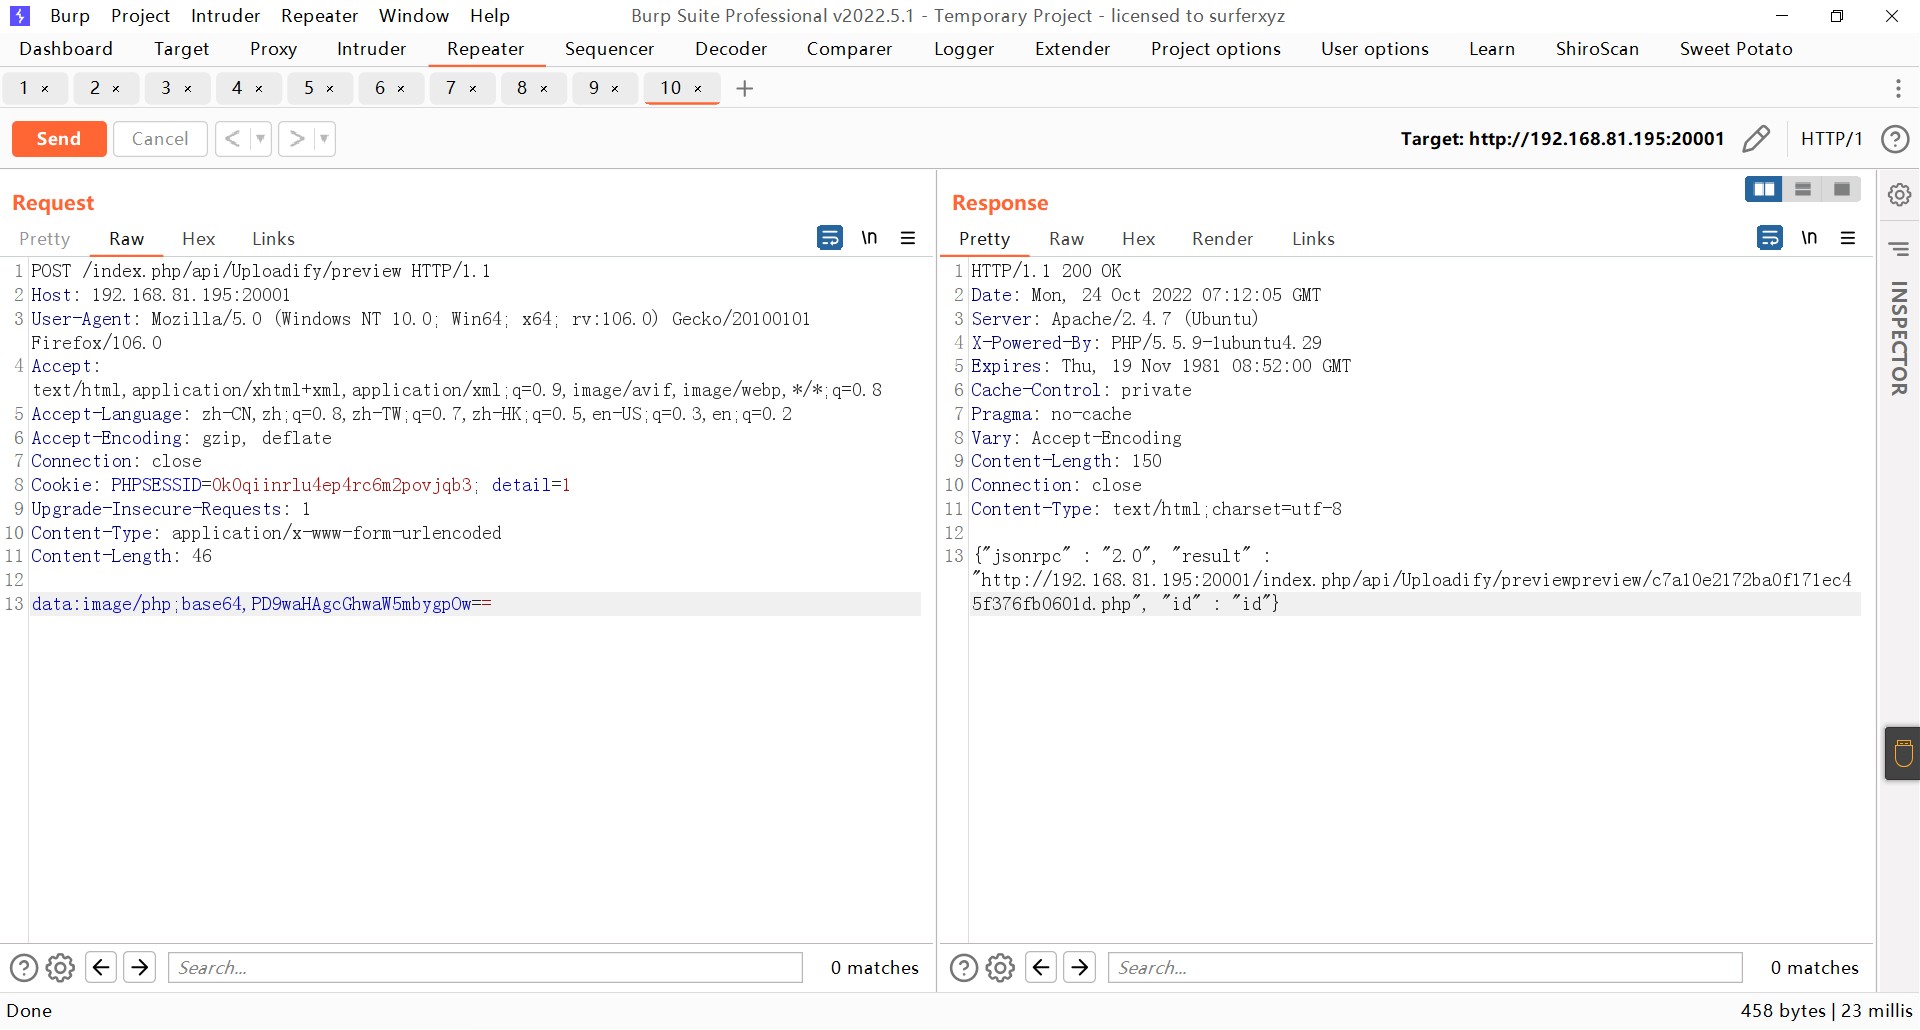This screenshot has height=1030, width=1920.
Task: Open the history forward dropdown arrow
Action: 324,139
